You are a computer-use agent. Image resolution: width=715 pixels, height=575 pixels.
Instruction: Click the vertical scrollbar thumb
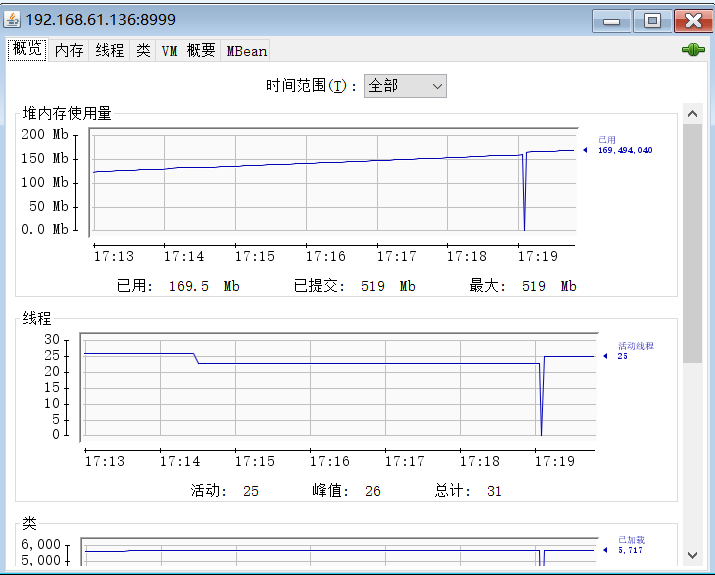point(692,243)
